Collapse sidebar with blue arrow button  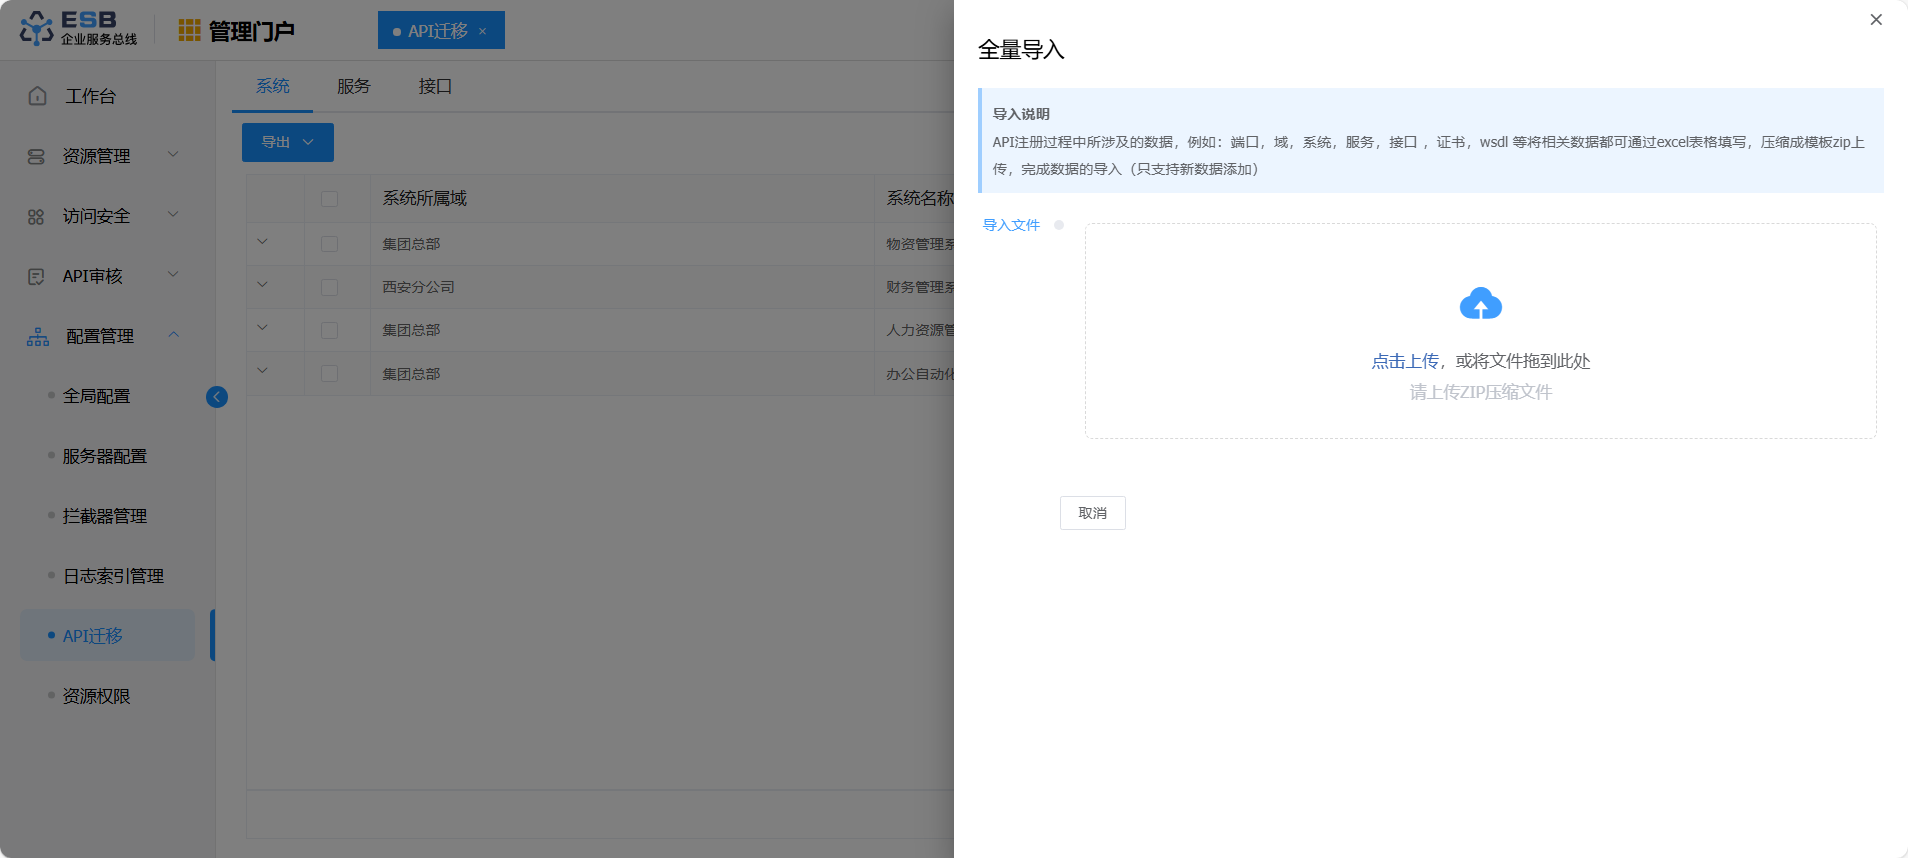pyautogui.click(x=217, y=397)
